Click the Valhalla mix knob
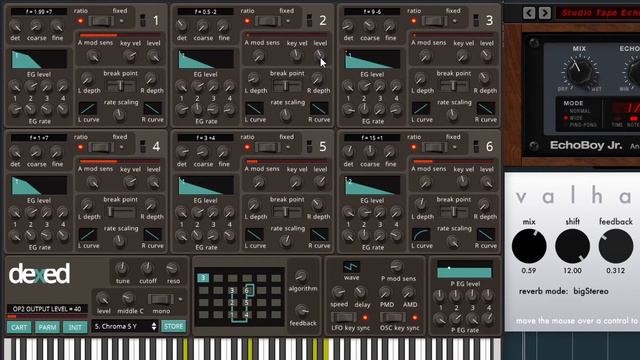Image resolution: width=640 pixels, height=360 pixels. [x=529, y=246]
